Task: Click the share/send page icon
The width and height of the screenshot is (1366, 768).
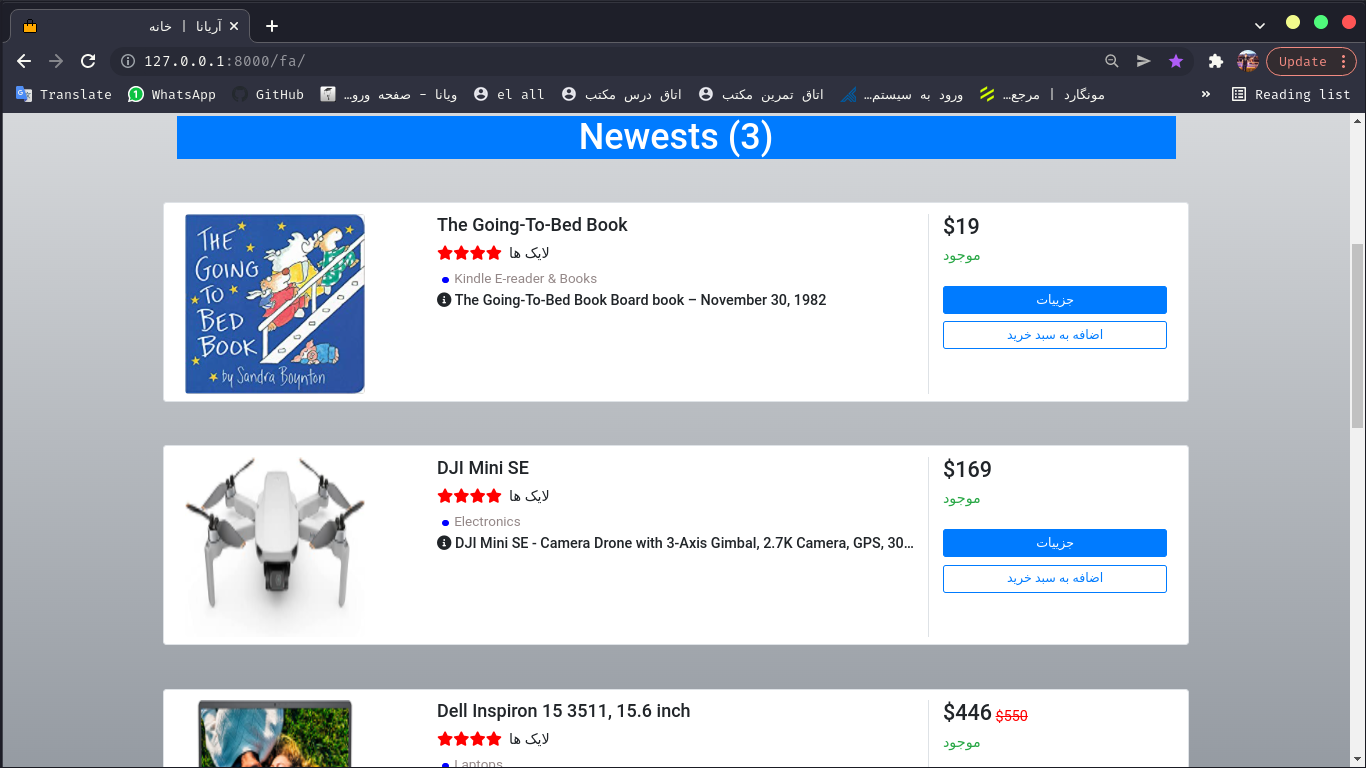Action: point(1143,61)
